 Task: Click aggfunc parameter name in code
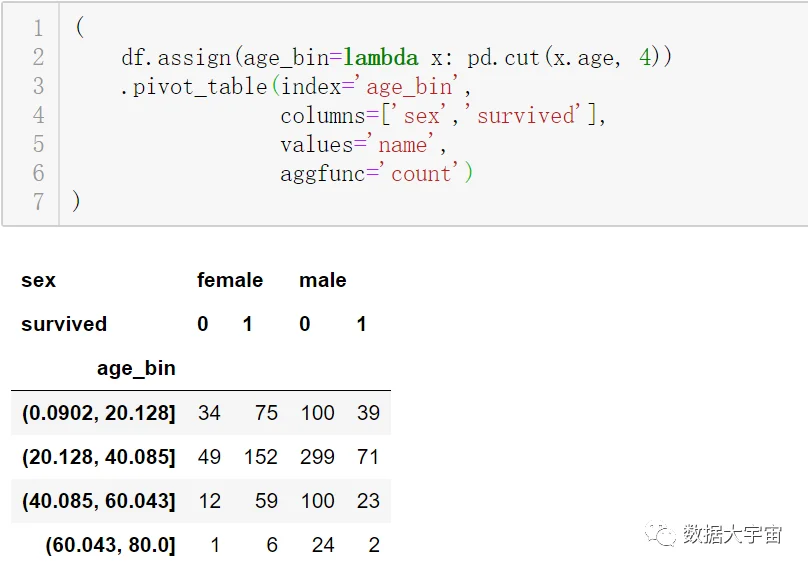pyautogui.click(x=323, y=174)
